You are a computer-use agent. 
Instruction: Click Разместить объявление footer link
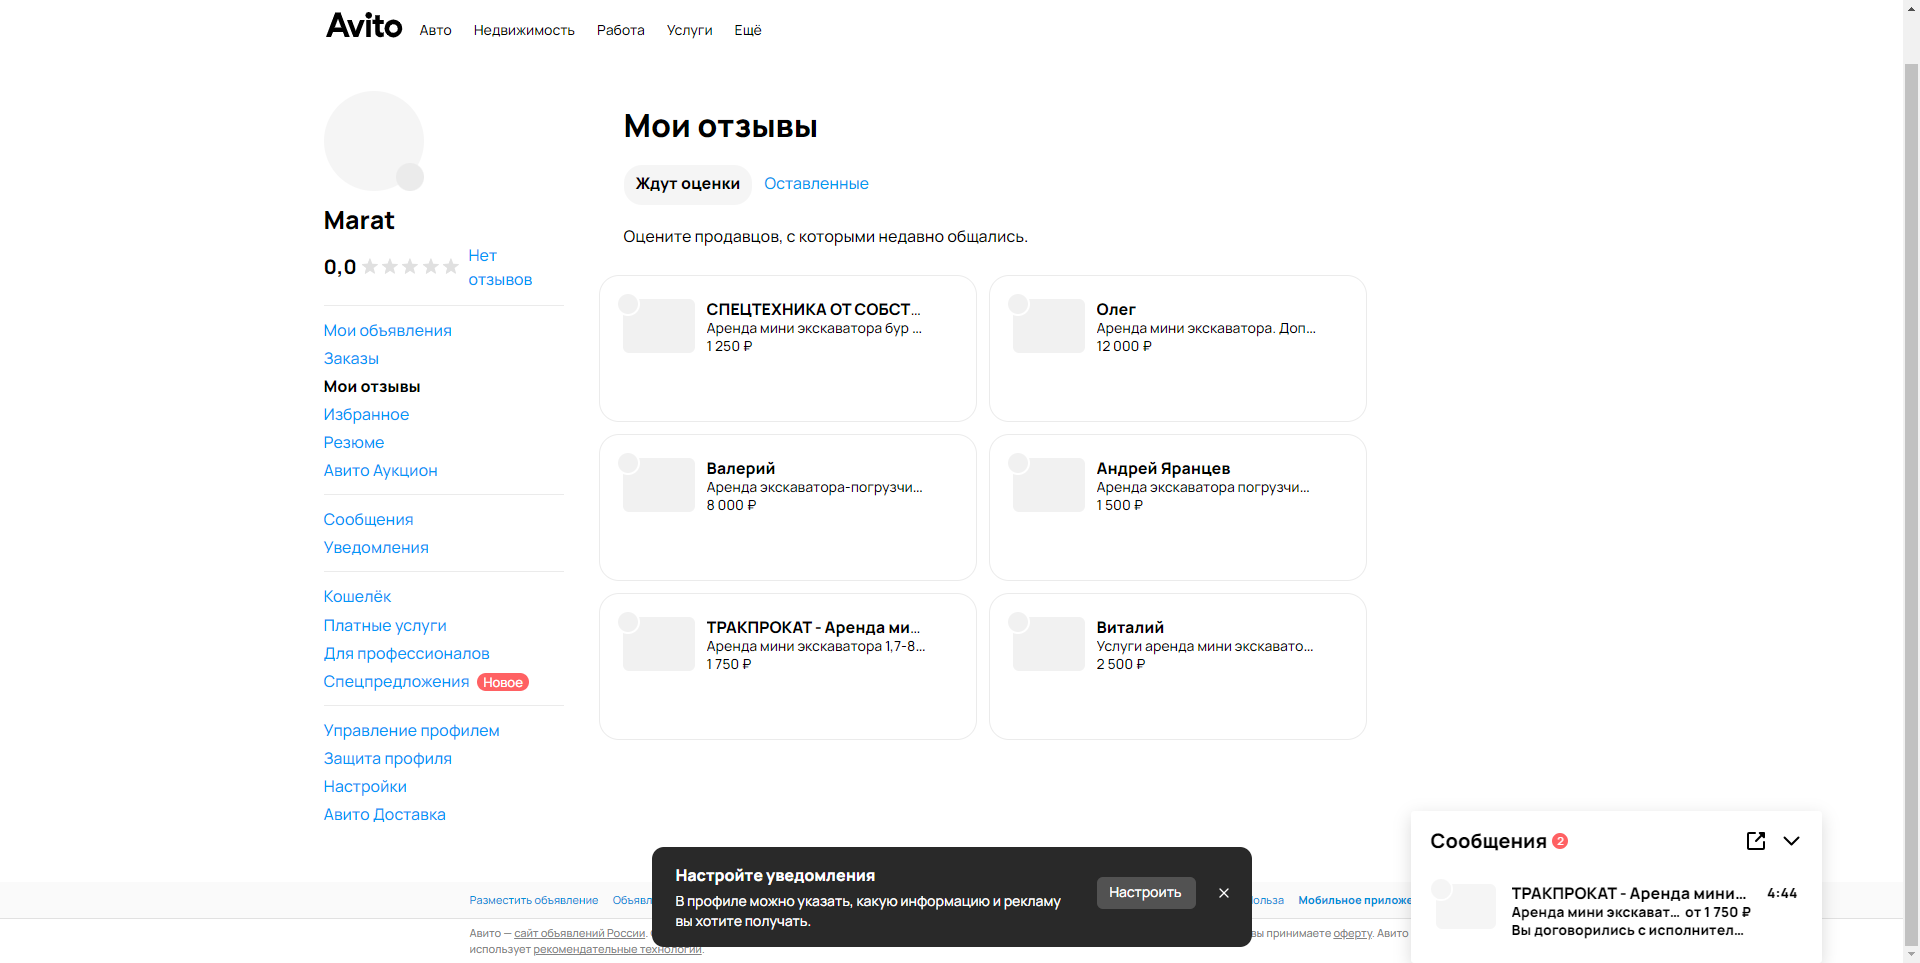tap(534, 900)
